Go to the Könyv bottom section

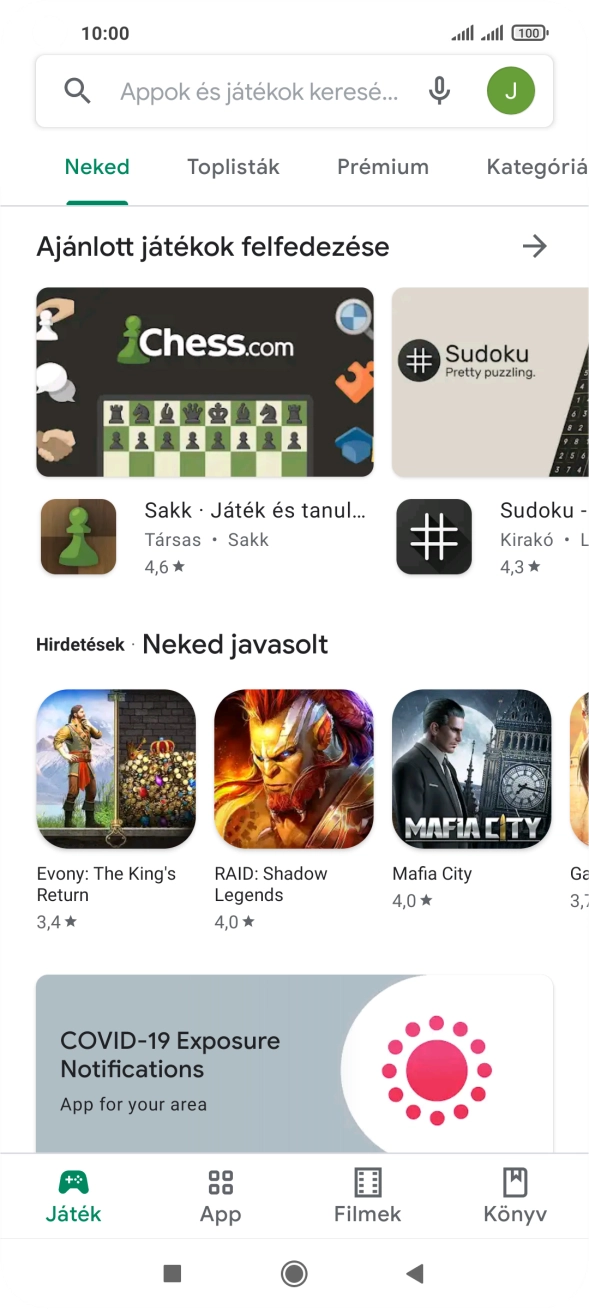pyautogui.click(x=515, y=1197)
